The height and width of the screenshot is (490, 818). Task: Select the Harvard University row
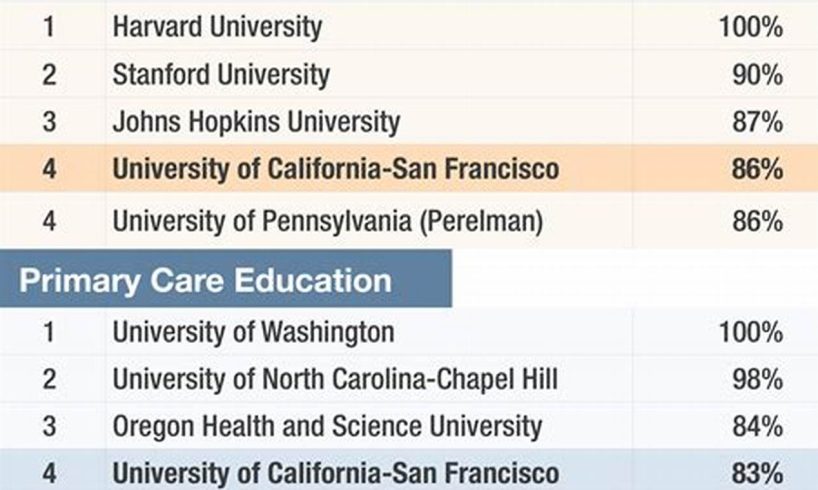click(x=409, y=26)
